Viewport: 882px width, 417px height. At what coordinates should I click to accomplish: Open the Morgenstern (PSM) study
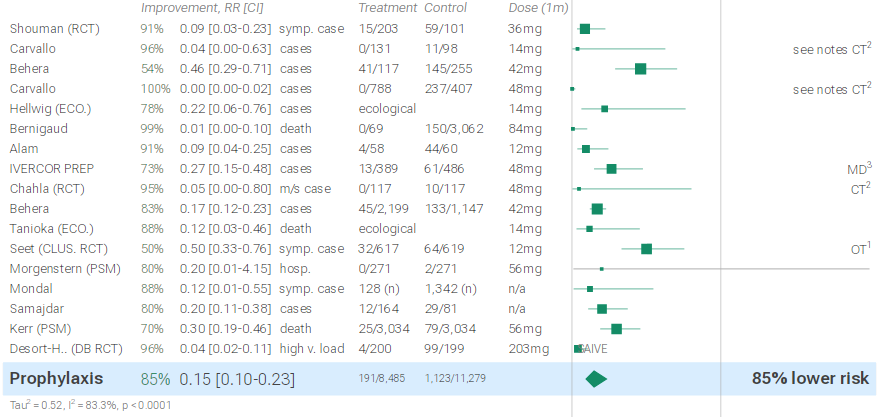click(65, 268)
